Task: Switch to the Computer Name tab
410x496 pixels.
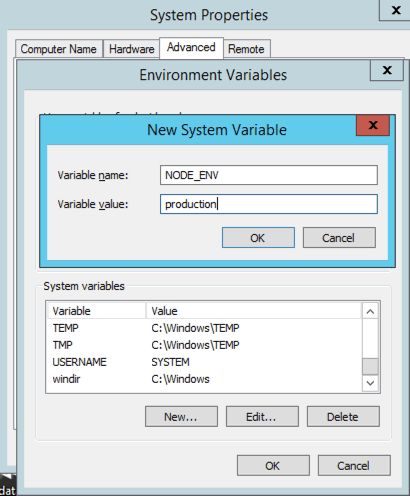Action: [x=59, y=49]
